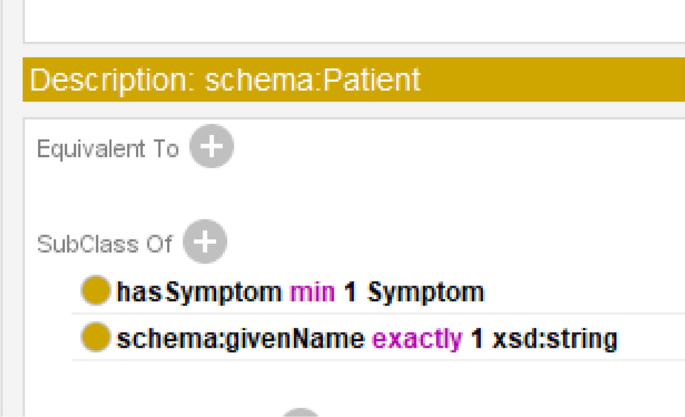
Task: Click cardinality number 1 in givenName restriction
Action: coord(477,339)
